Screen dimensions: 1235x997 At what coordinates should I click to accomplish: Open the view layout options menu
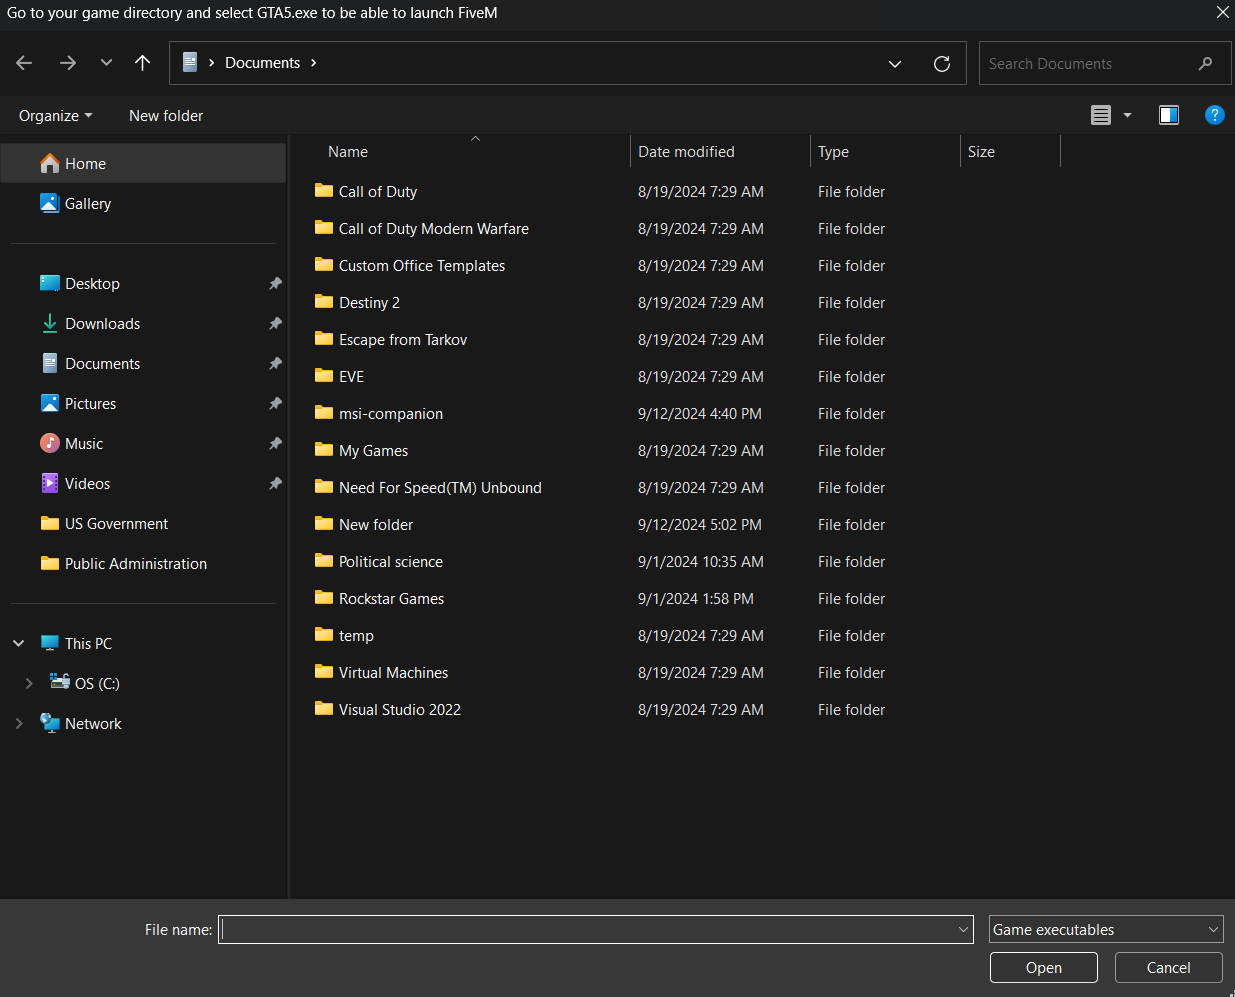(1110, 115)
